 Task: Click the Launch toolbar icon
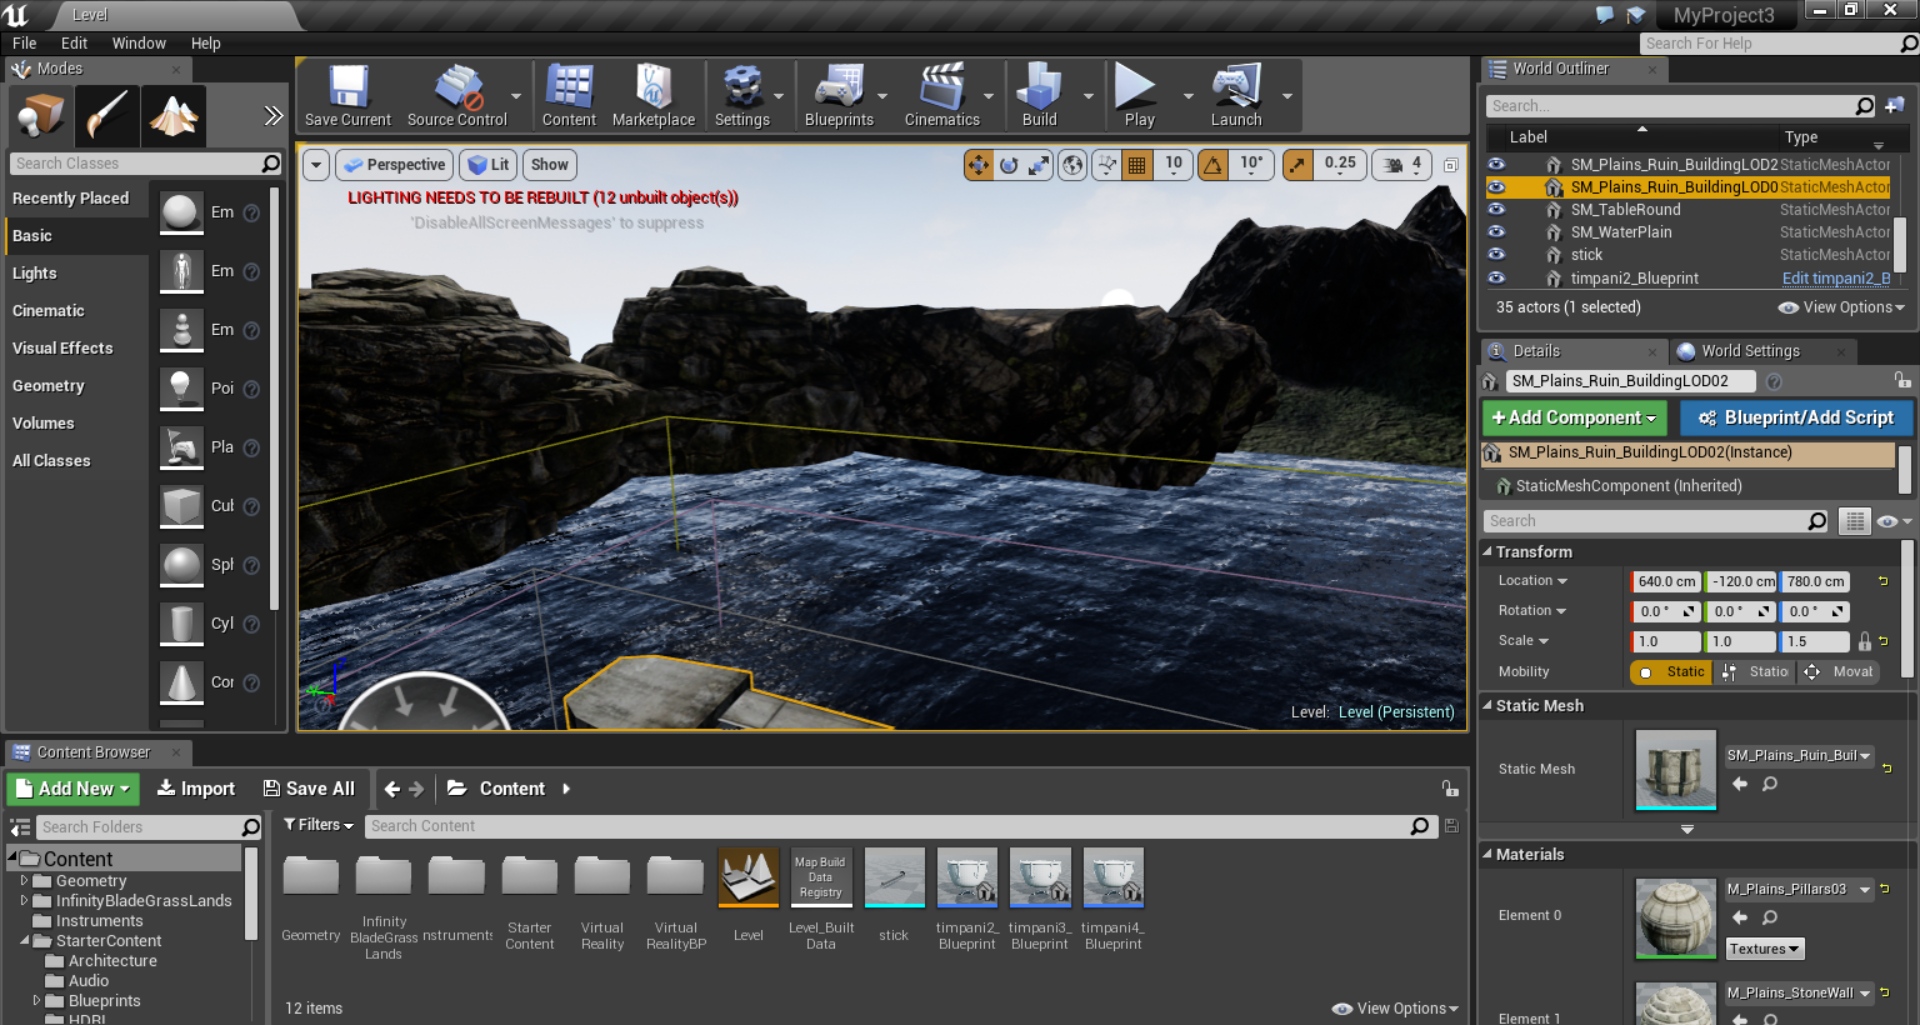click(x=1236, y=96)
